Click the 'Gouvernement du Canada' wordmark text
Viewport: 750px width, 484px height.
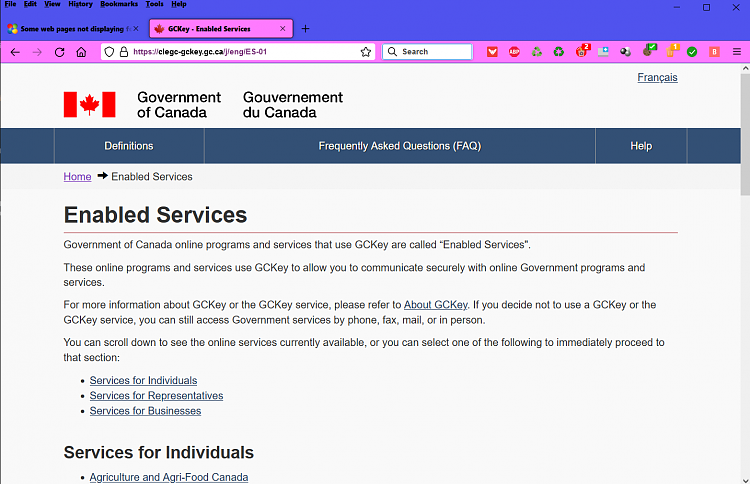[x=293, y=105]
